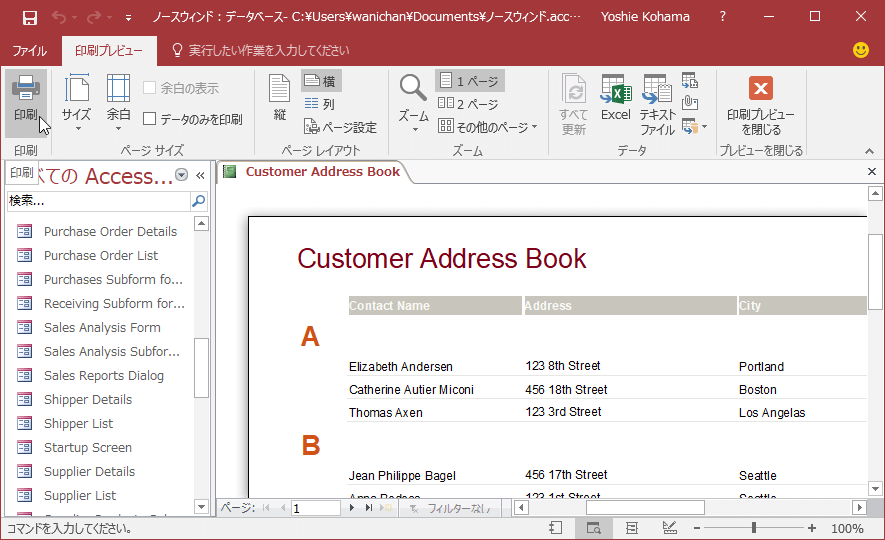Open Supplier Details in the navigation pane
Image resolution: width=885 pixels, height=540 pixels.
tap(89, 472)
